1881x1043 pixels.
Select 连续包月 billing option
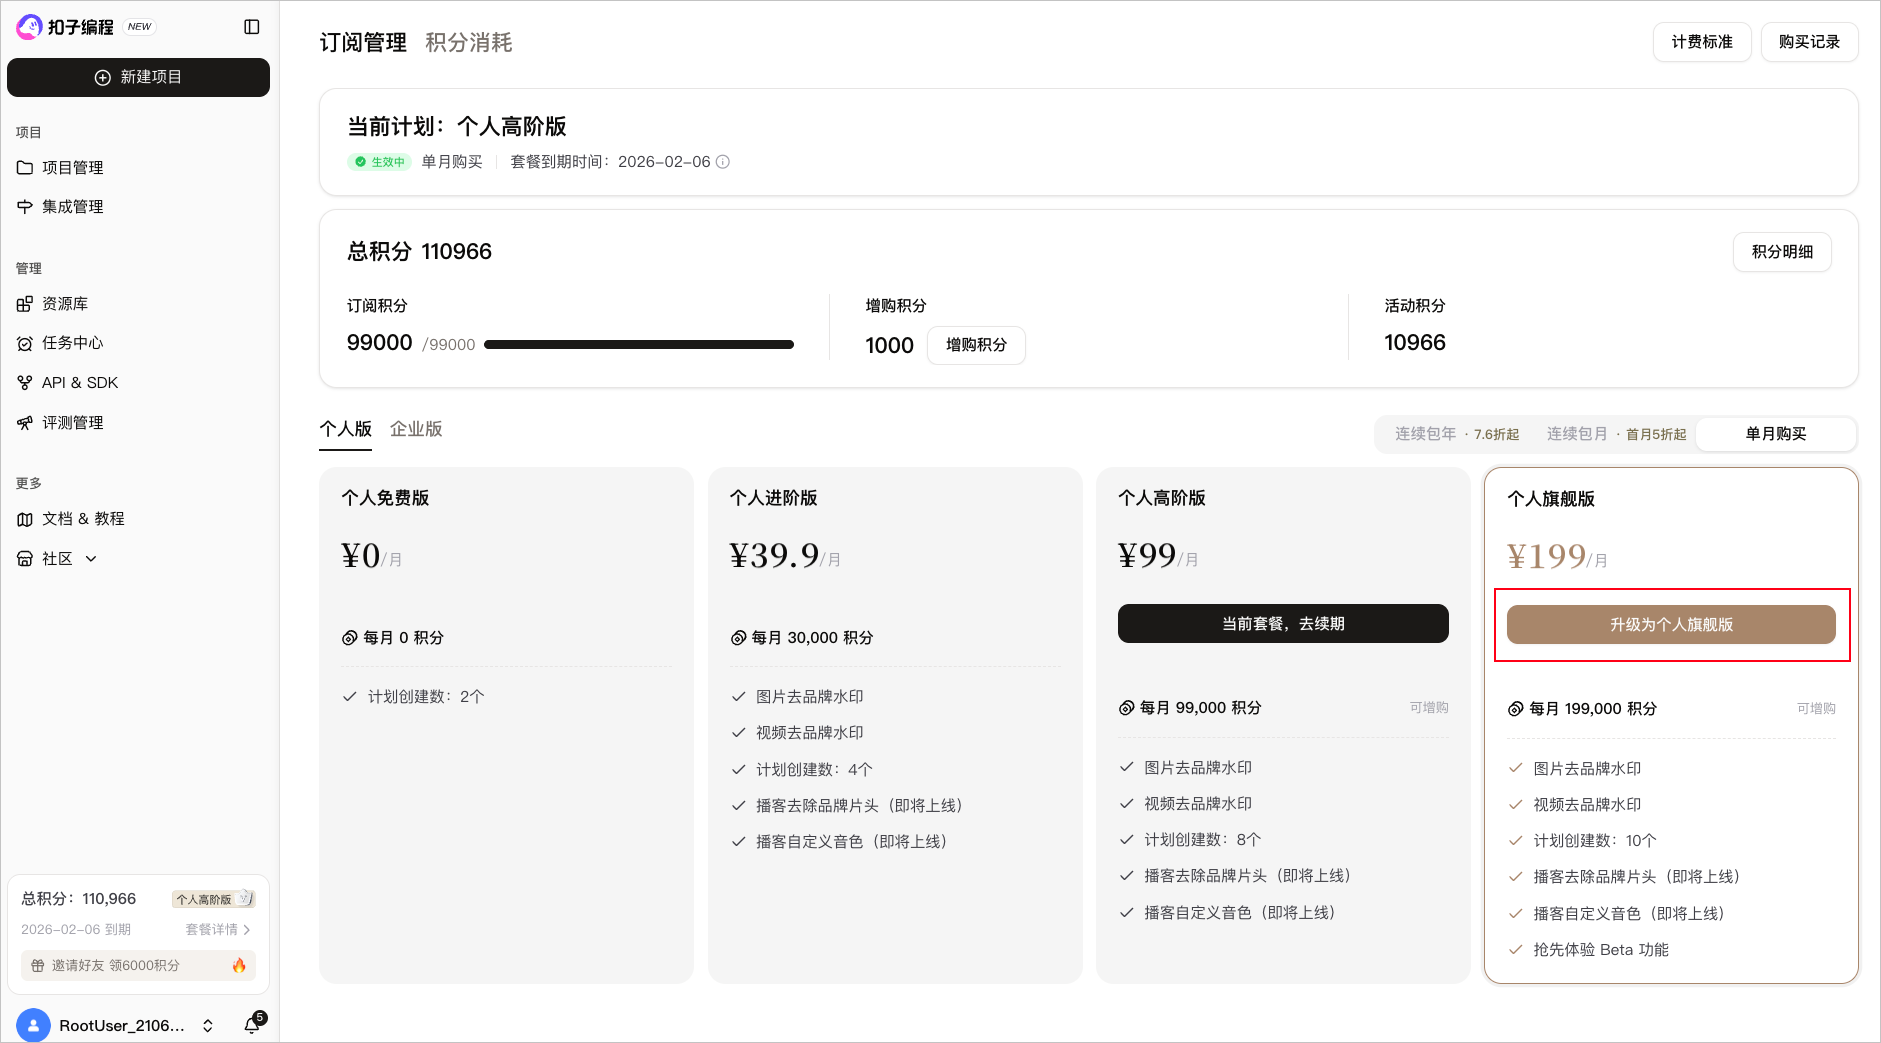(x=1616, y=434)
